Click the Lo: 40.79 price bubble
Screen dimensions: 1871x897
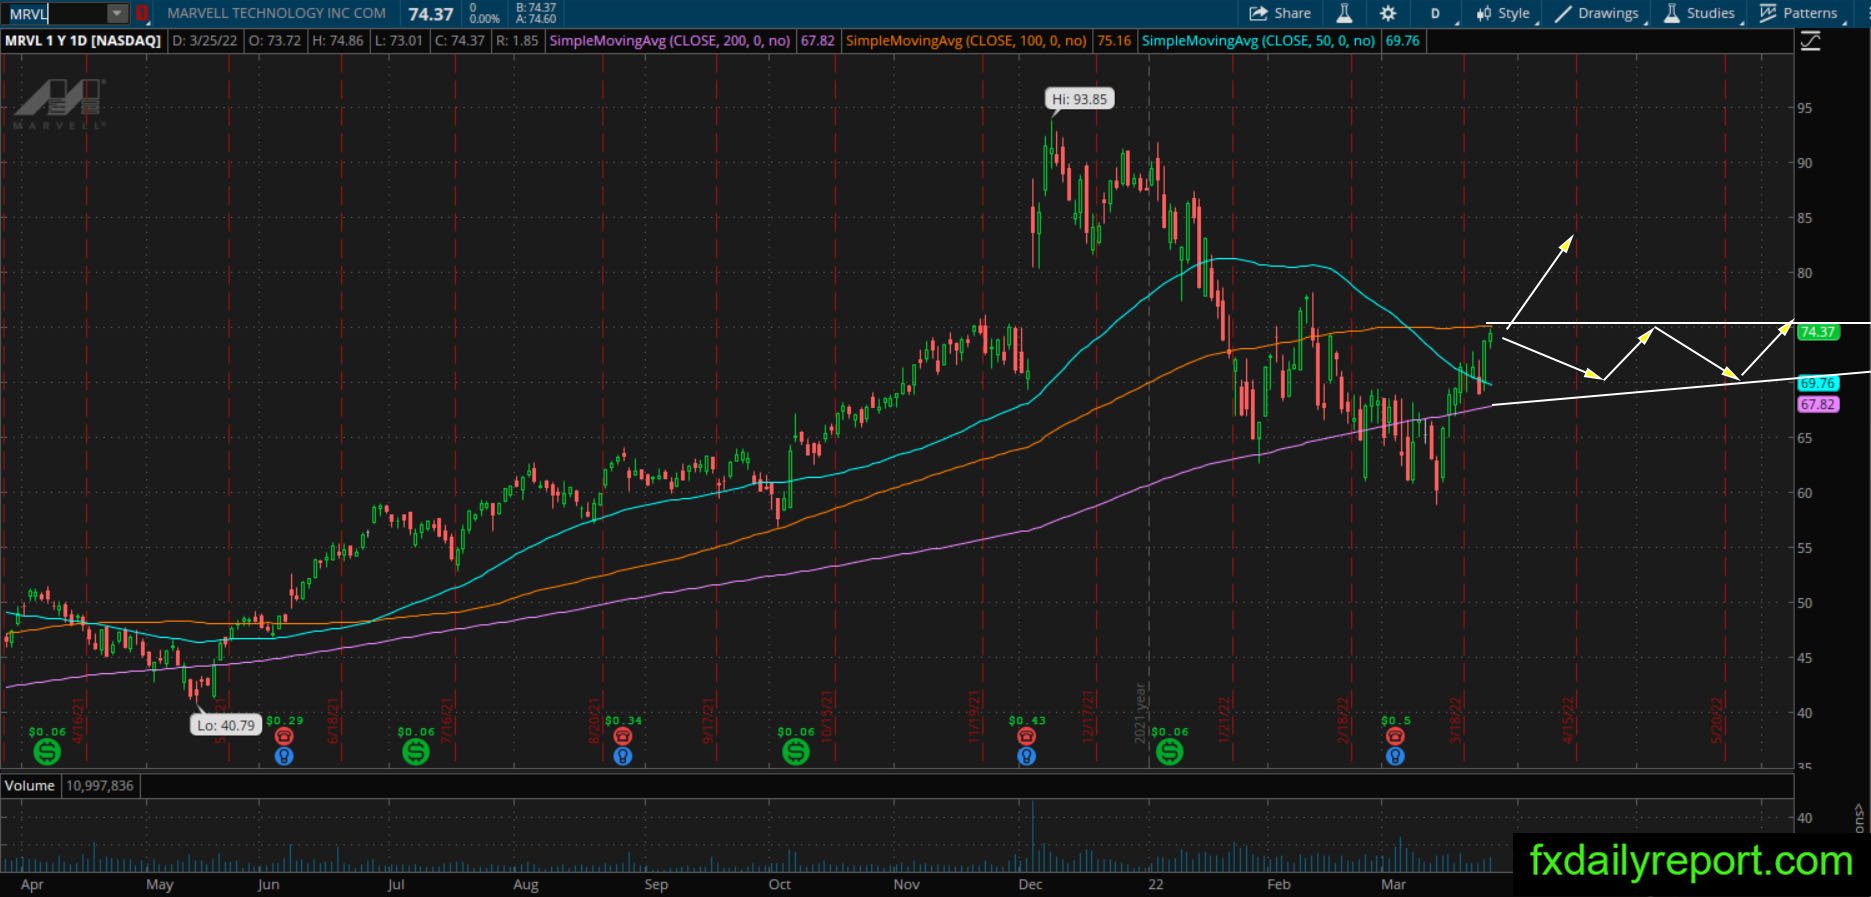(x=226, y=725)
